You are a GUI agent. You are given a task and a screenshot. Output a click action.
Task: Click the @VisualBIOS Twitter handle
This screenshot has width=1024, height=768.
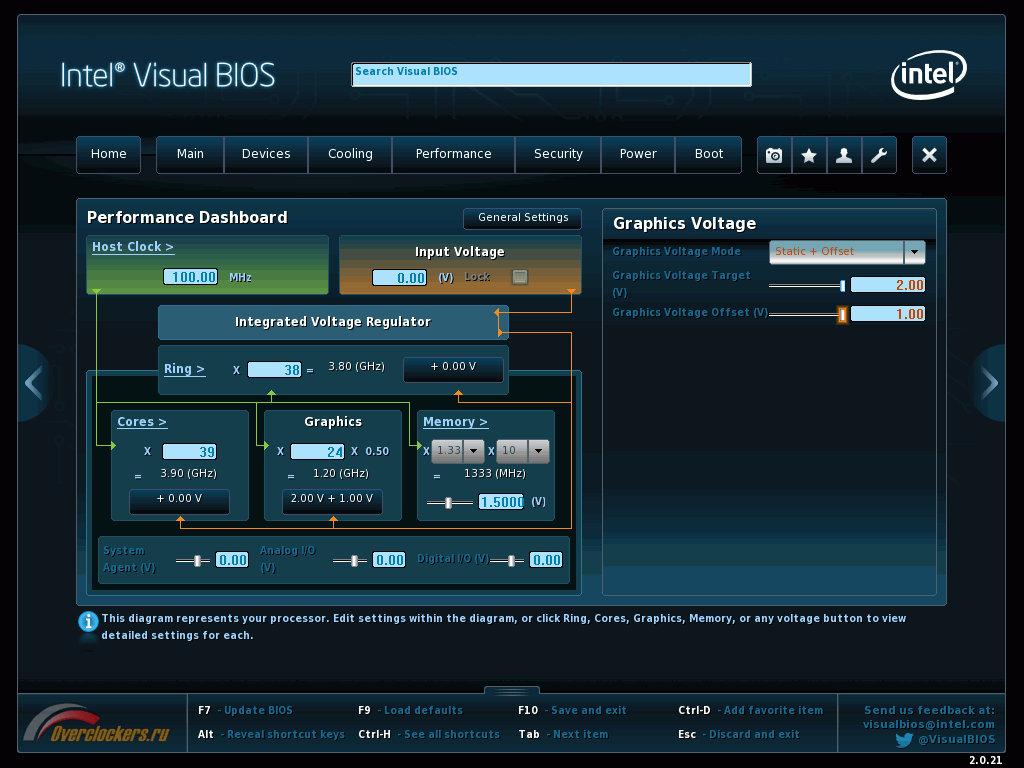pos(957,739)
